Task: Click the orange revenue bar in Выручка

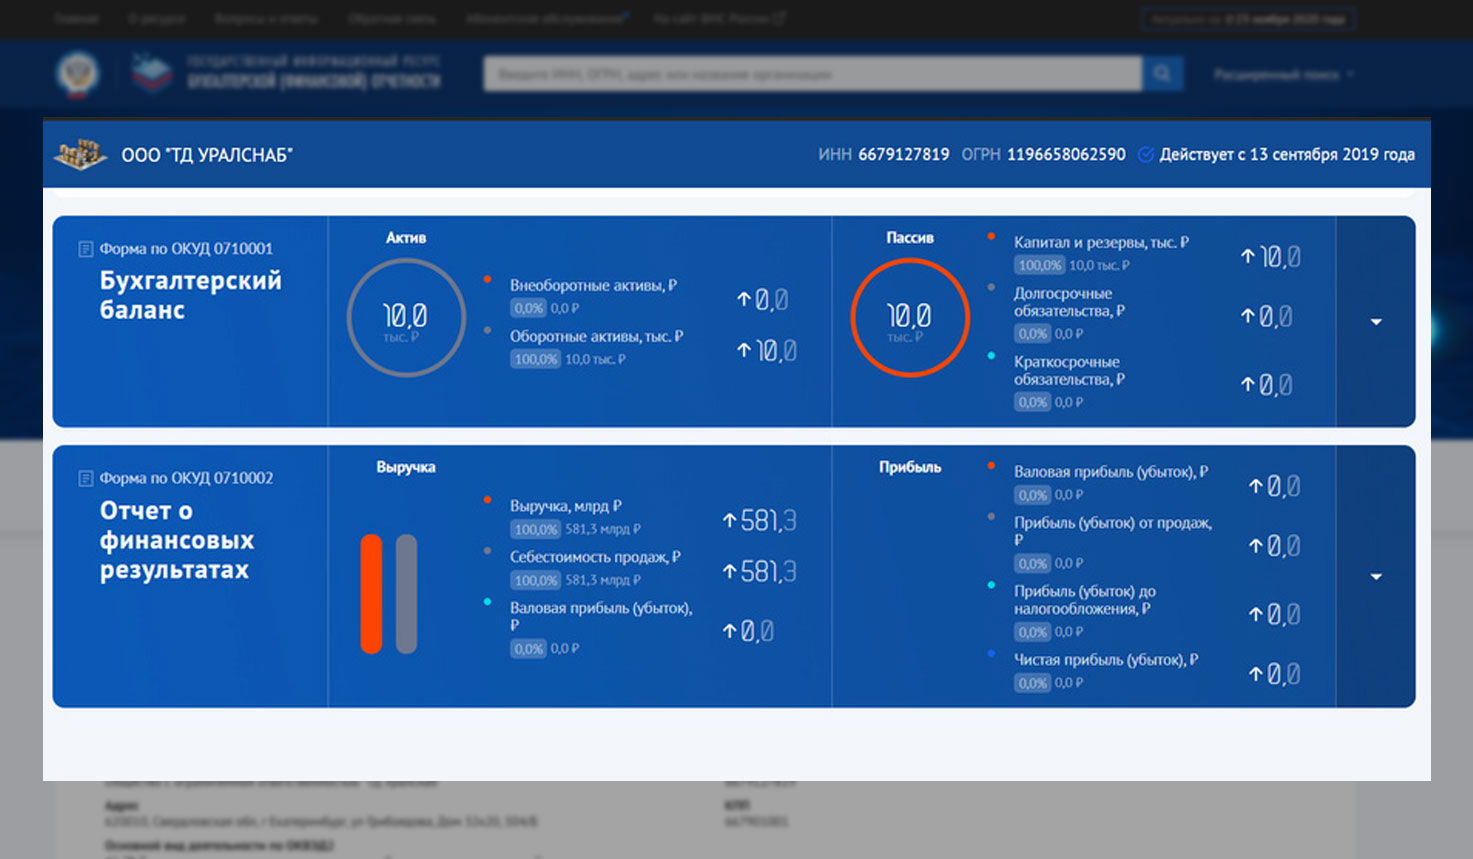Action: click(372, 594)
